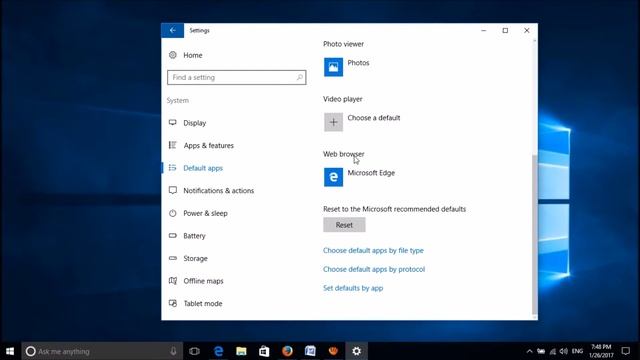Open Home in Settings sidebar
The width and height of the screenshot is (640, 360).
193,55
